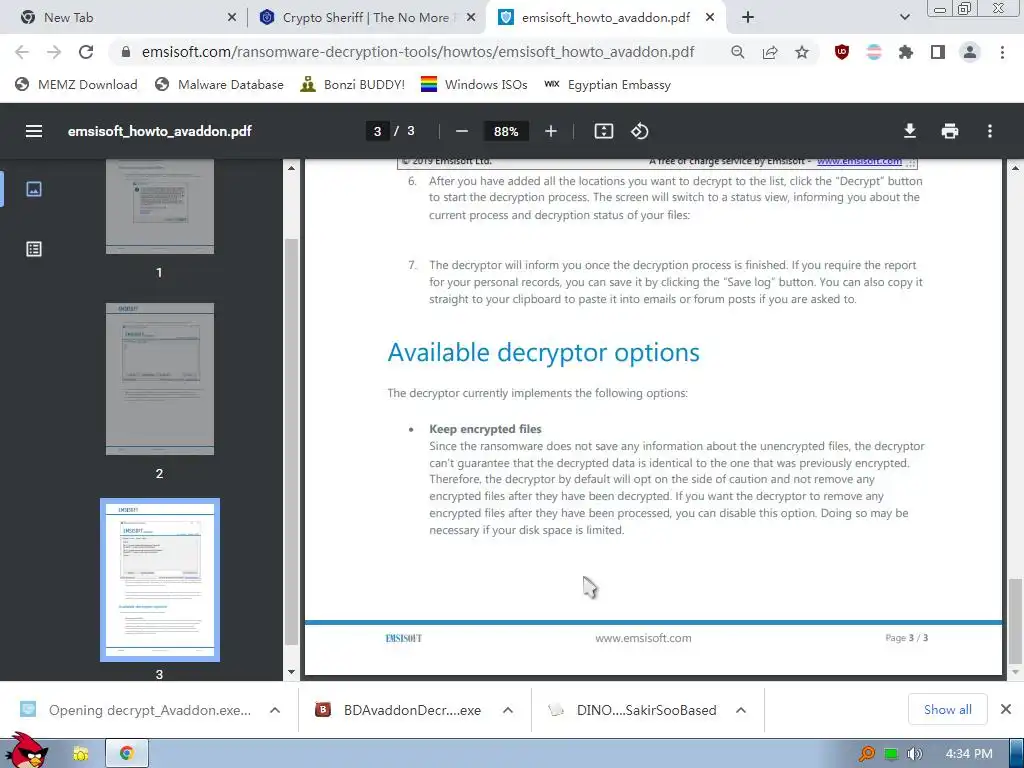Open the Chrome profile avatar
The image size is (1024, 768).
[x=970, y=52]
